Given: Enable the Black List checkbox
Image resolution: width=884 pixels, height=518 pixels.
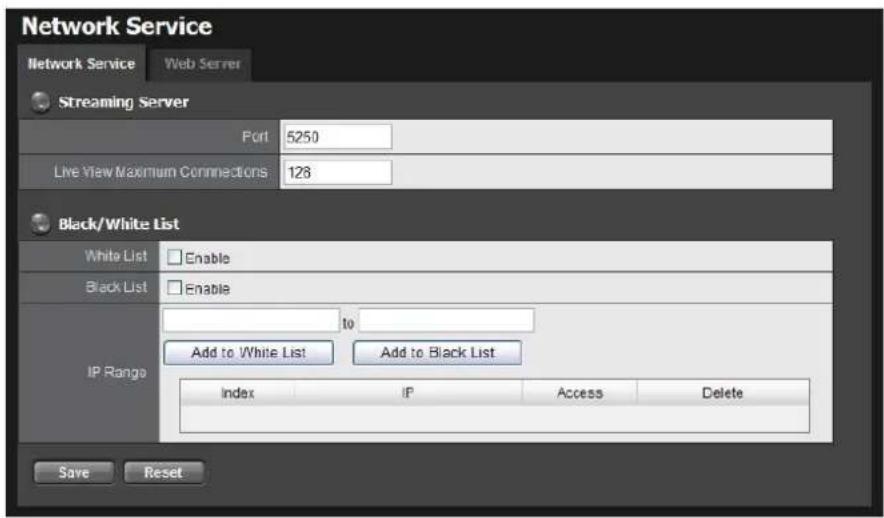Looking at the screenshot, I should [174, 288].
